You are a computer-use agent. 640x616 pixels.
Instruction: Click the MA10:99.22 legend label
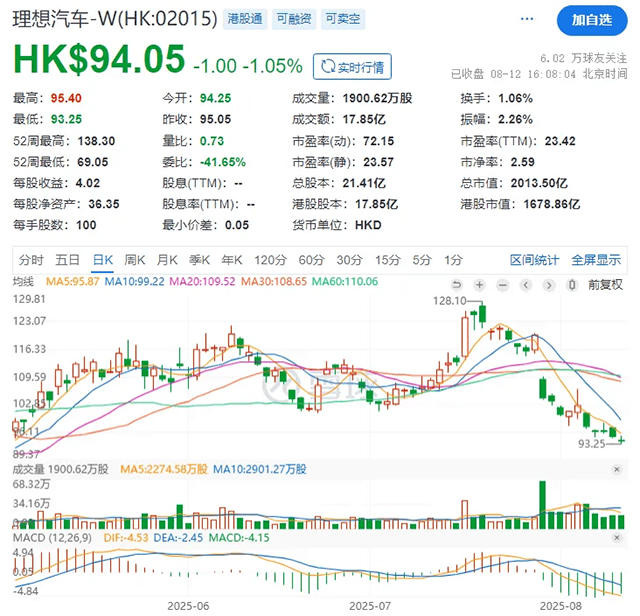pos(135,282)
